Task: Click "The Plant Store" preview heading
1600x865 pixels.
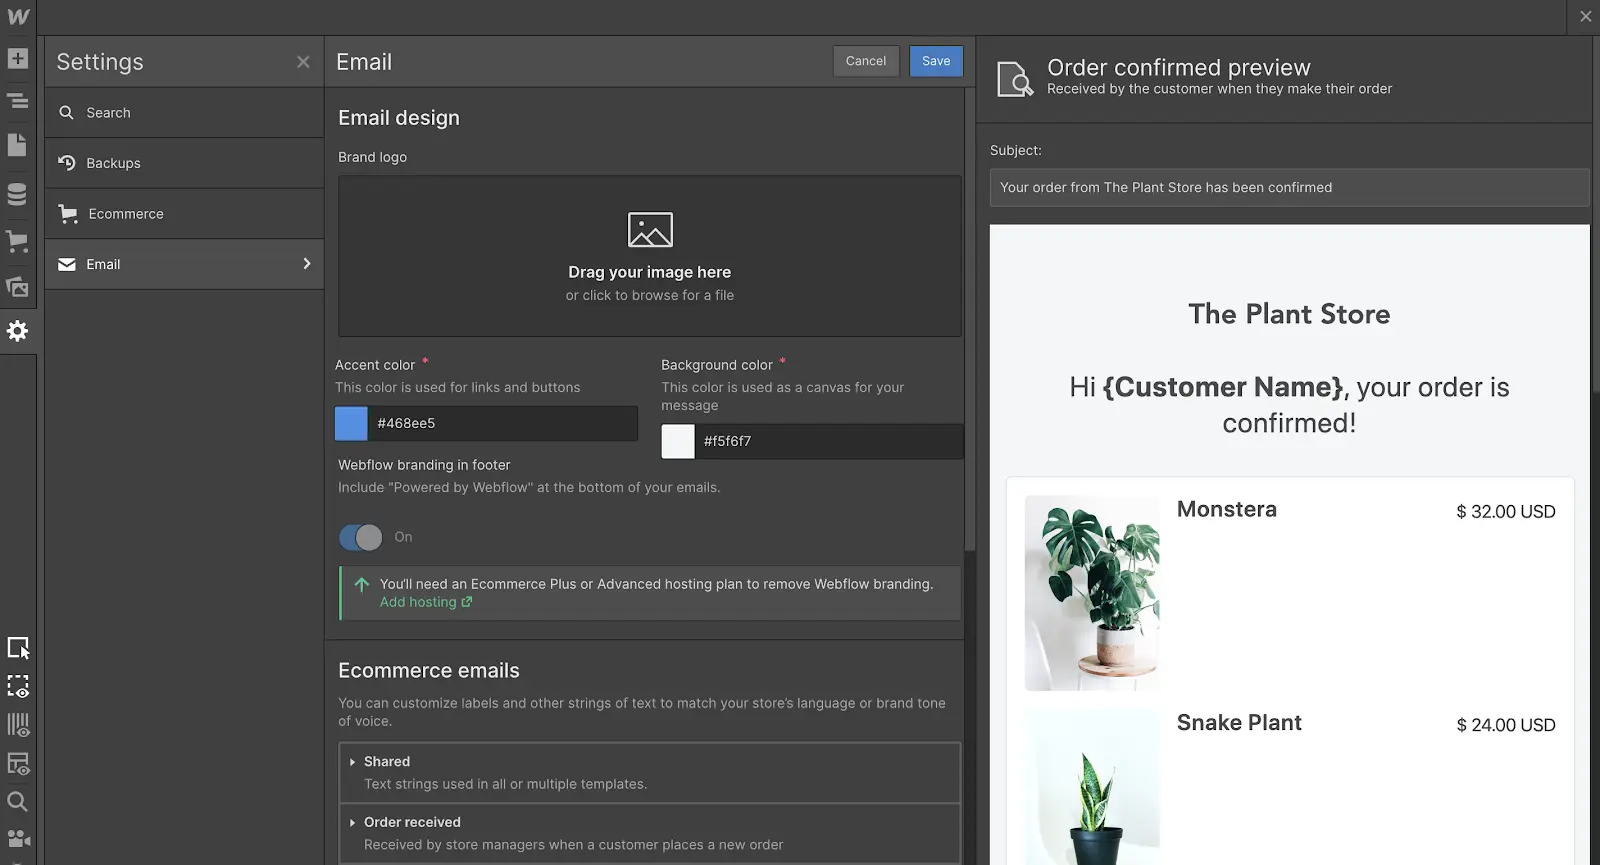Action: [1289, 314]
